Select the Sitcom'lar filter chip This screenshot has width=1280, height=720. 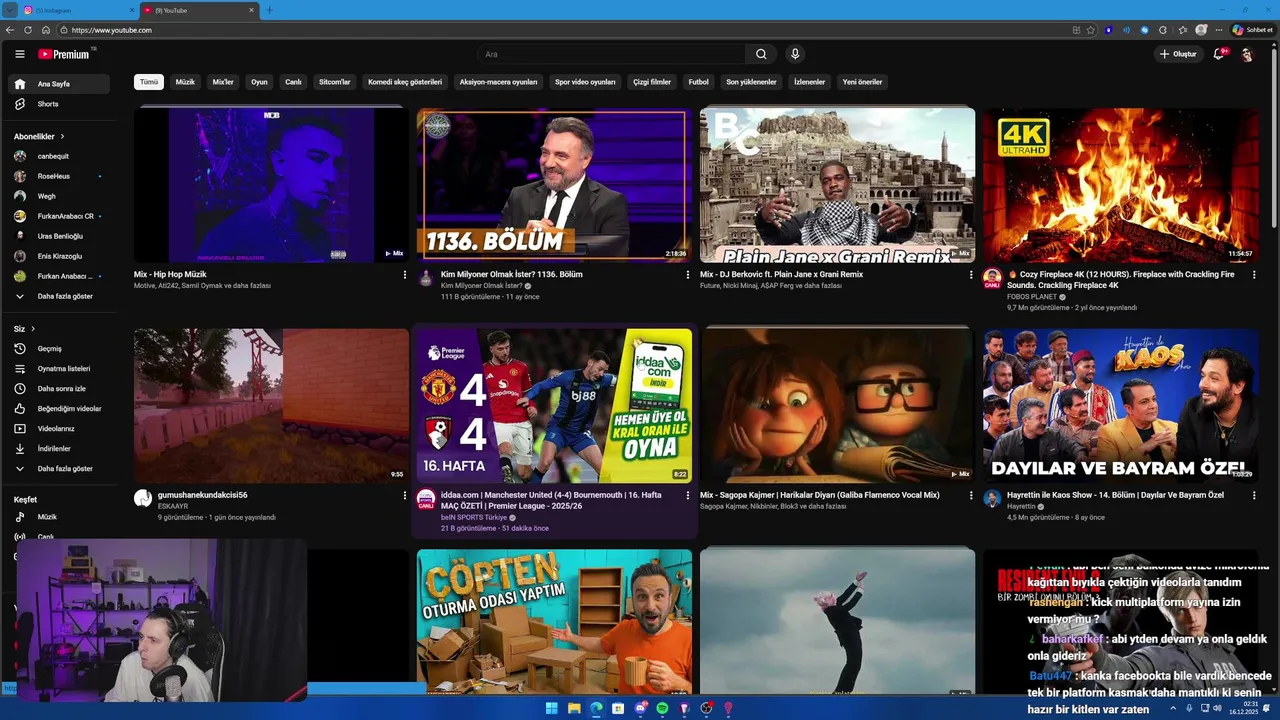(334, 82)
